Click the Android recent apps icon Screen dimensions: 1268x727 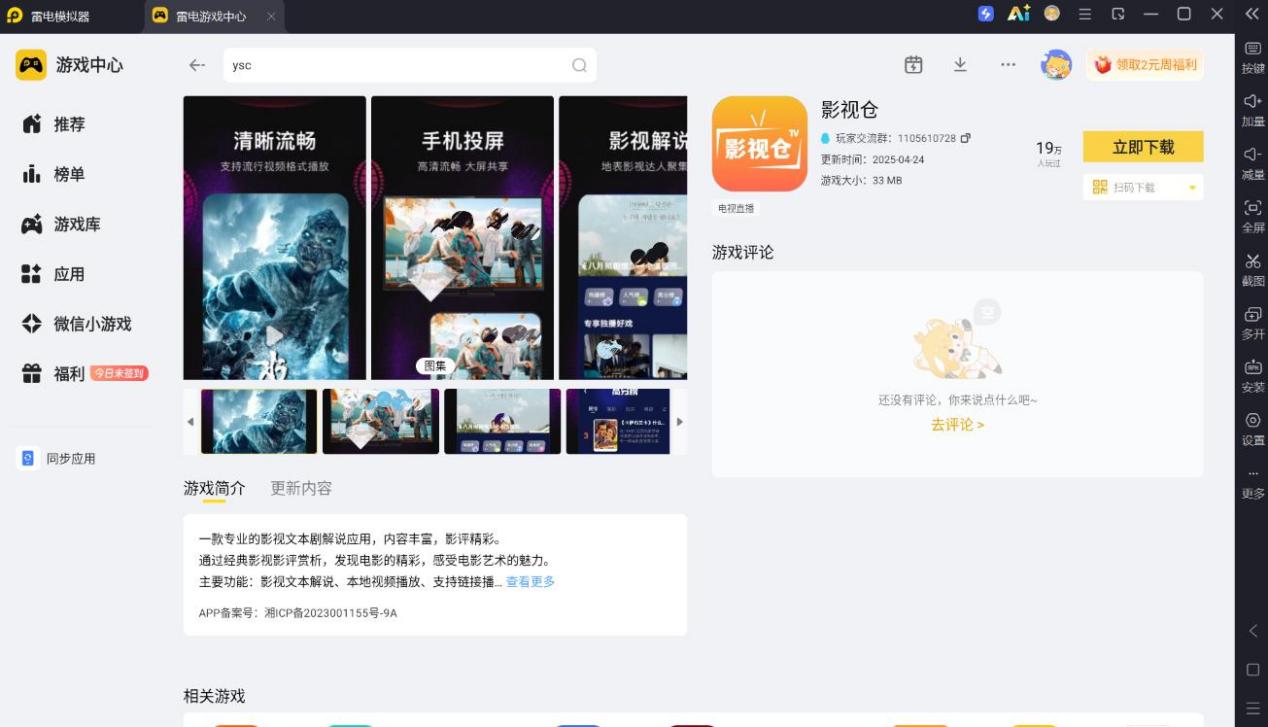(x=1253, y=707)
